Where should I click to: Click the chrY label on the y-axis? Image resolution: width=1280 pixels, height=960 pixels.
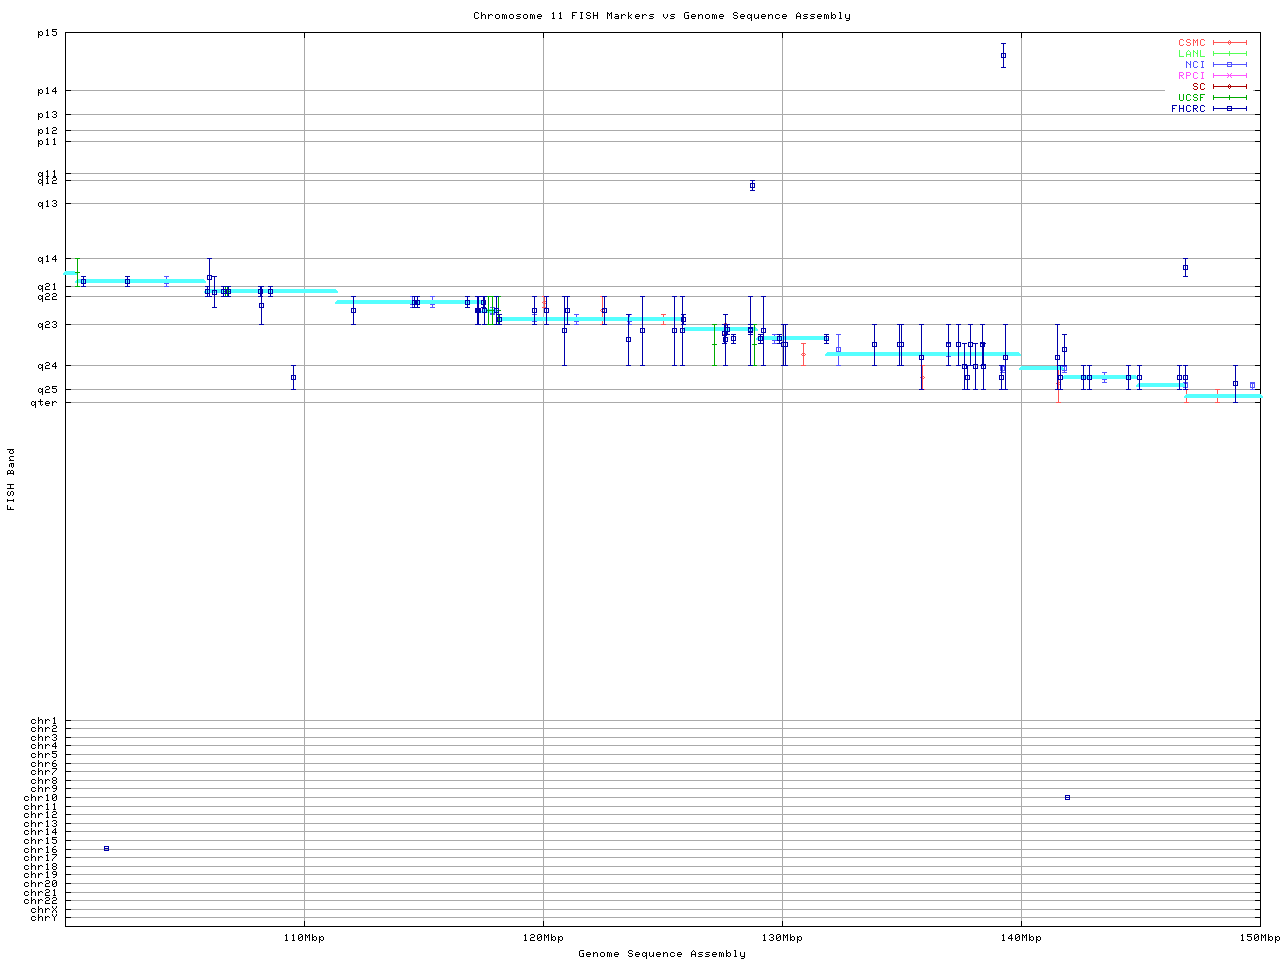(x=44, y=917)
